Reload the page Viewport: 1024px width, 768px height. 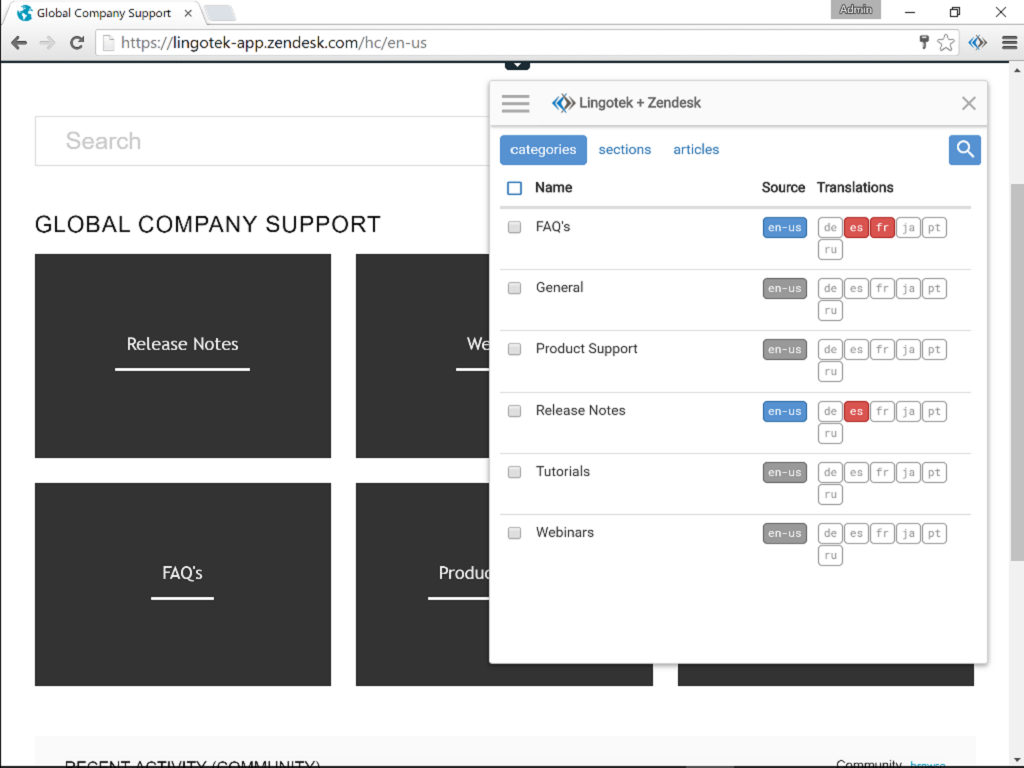click(x=76, y=43)
